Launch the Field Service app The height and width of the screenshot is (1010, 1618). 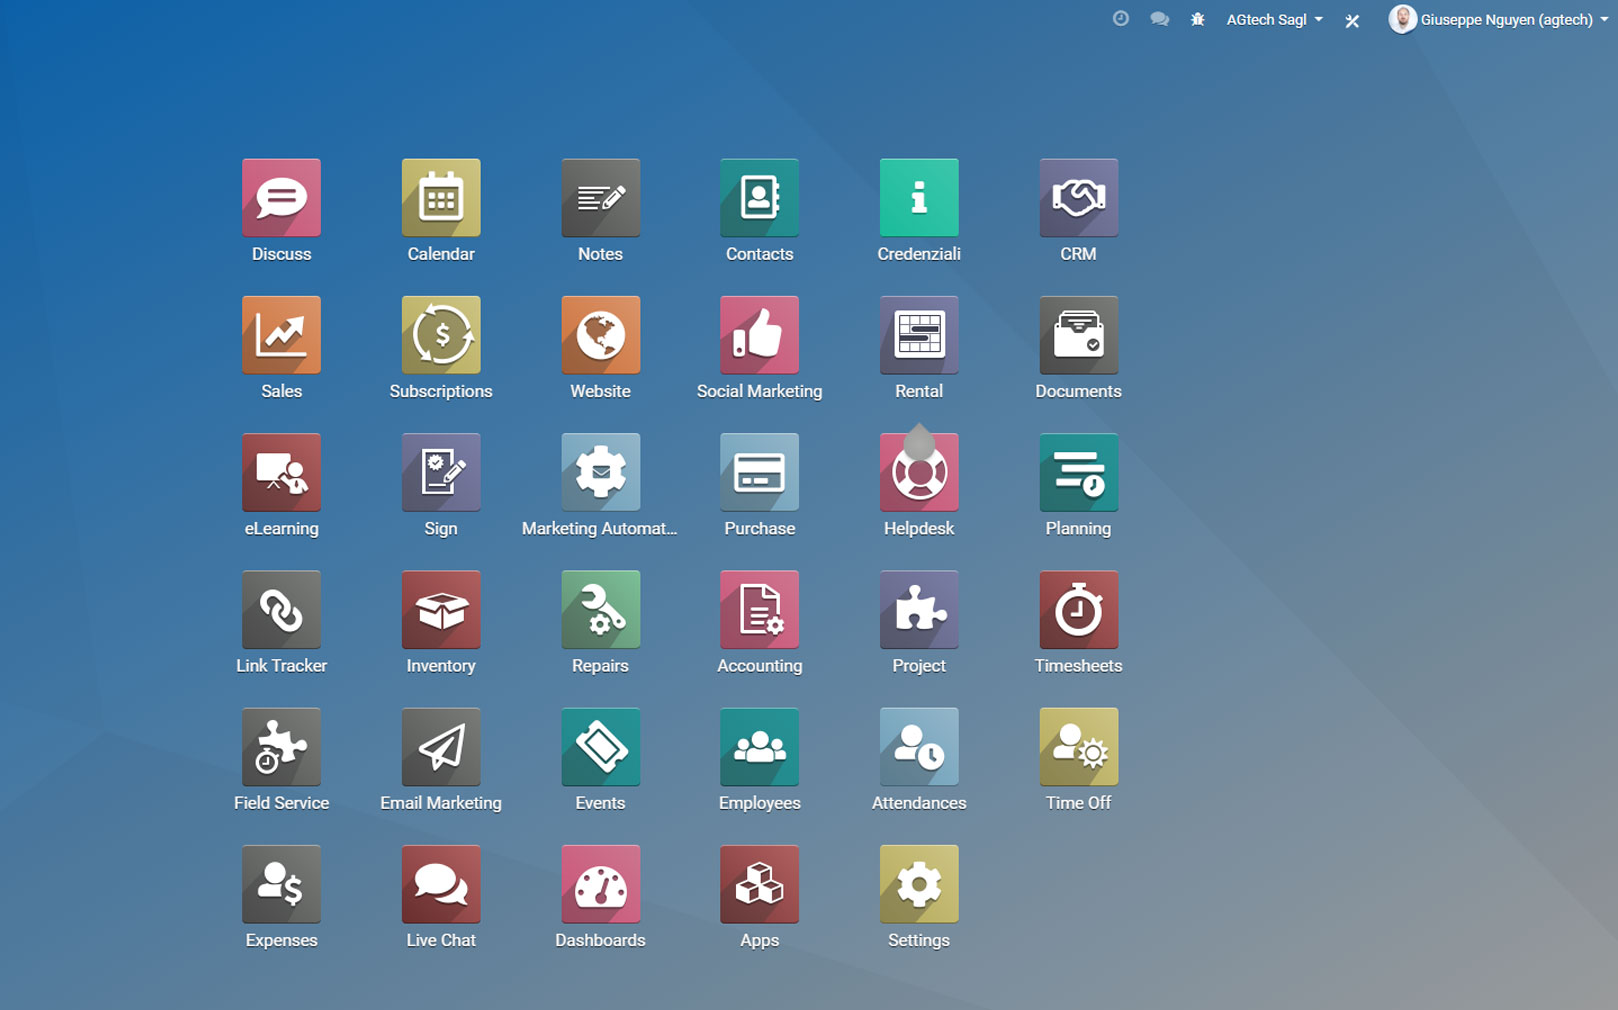[281, 747]
